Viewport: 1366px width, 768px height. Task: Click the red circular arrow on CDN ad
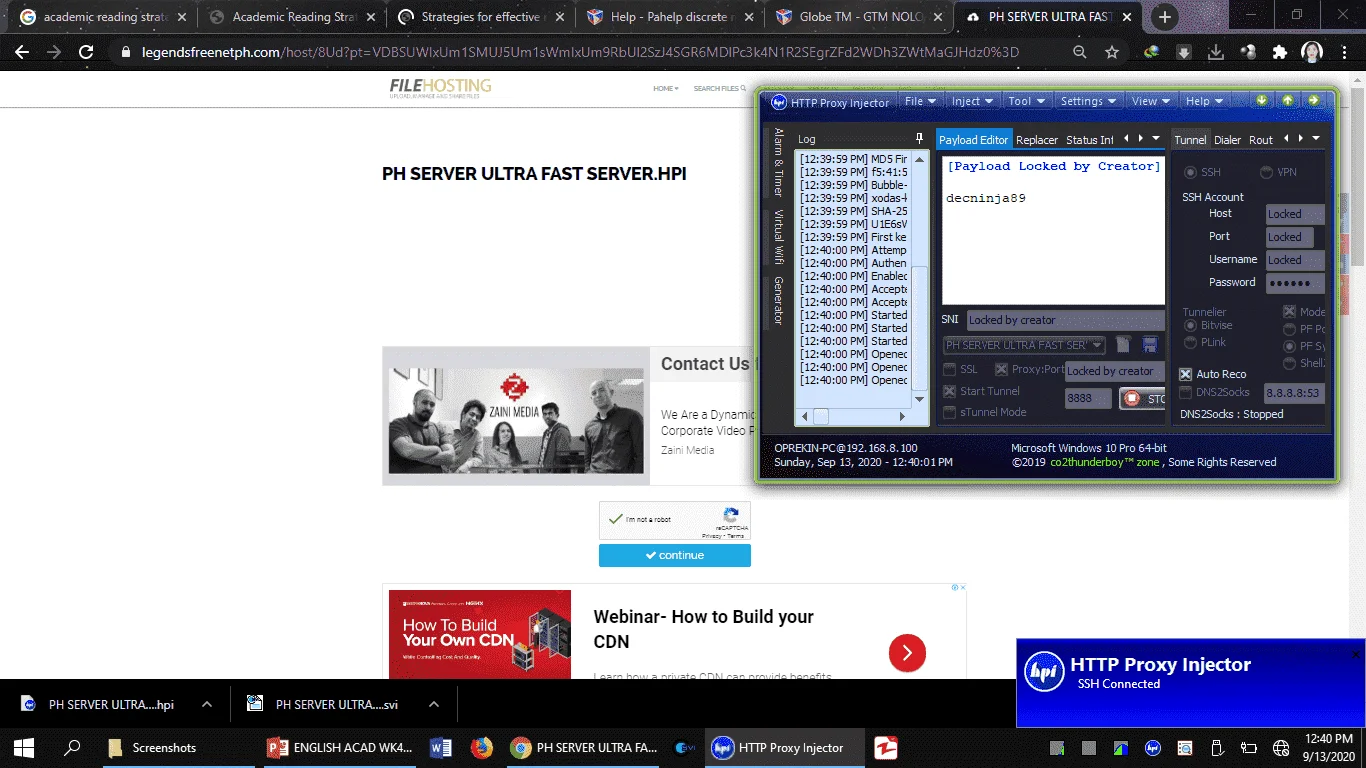point(907,654)
